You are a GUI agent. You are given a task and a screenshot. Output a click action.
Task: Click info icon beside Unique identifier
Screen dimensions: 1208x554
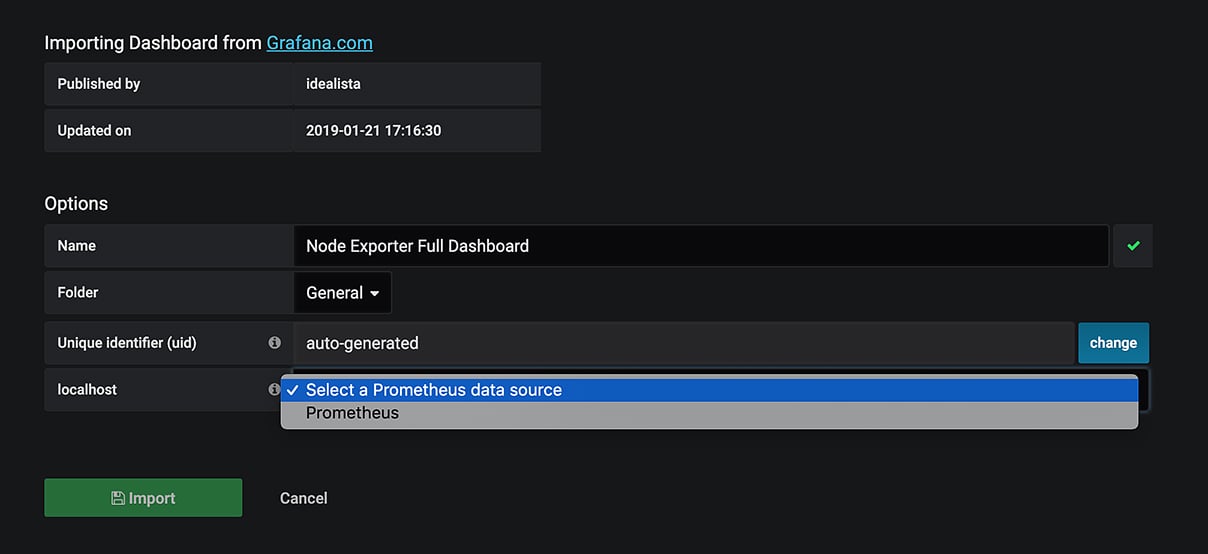(x=274, y=342)
